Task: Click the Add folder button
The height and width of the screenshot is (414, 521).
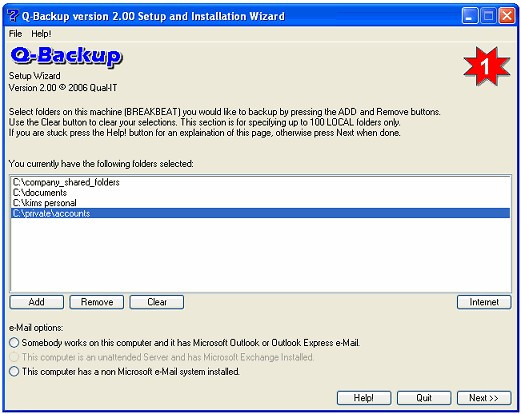Action: (37, 302)
